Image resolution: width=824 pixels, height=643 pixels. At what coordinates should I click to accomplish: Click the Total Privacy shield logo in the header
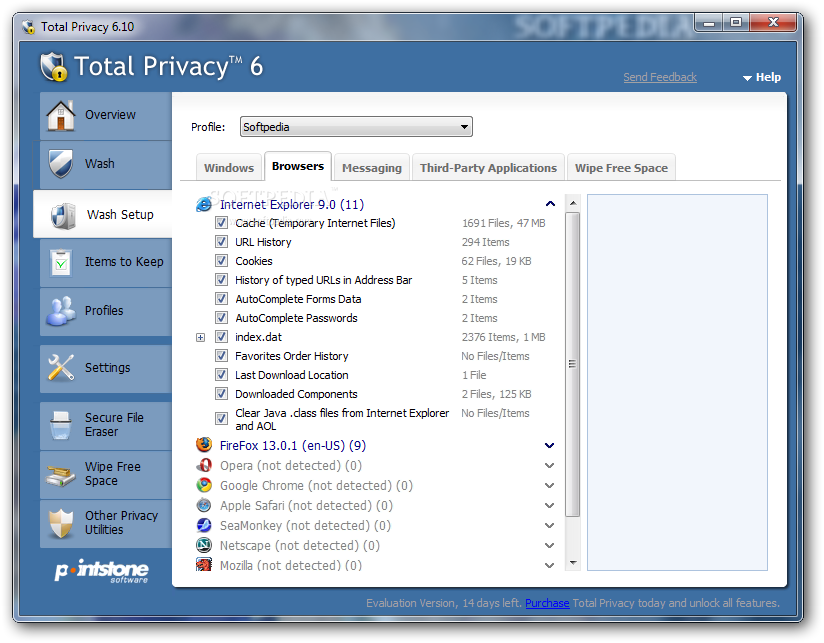pyautogui.click(x=54, y=67)
